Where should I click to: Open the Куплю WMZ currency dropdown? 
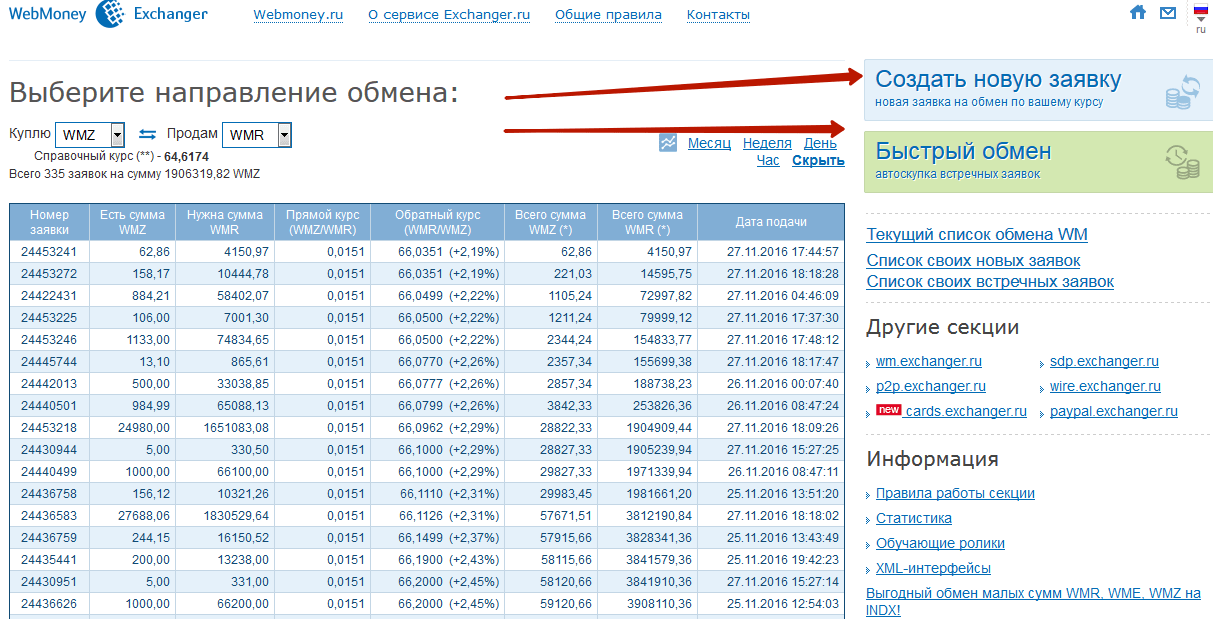coord(90,134)
